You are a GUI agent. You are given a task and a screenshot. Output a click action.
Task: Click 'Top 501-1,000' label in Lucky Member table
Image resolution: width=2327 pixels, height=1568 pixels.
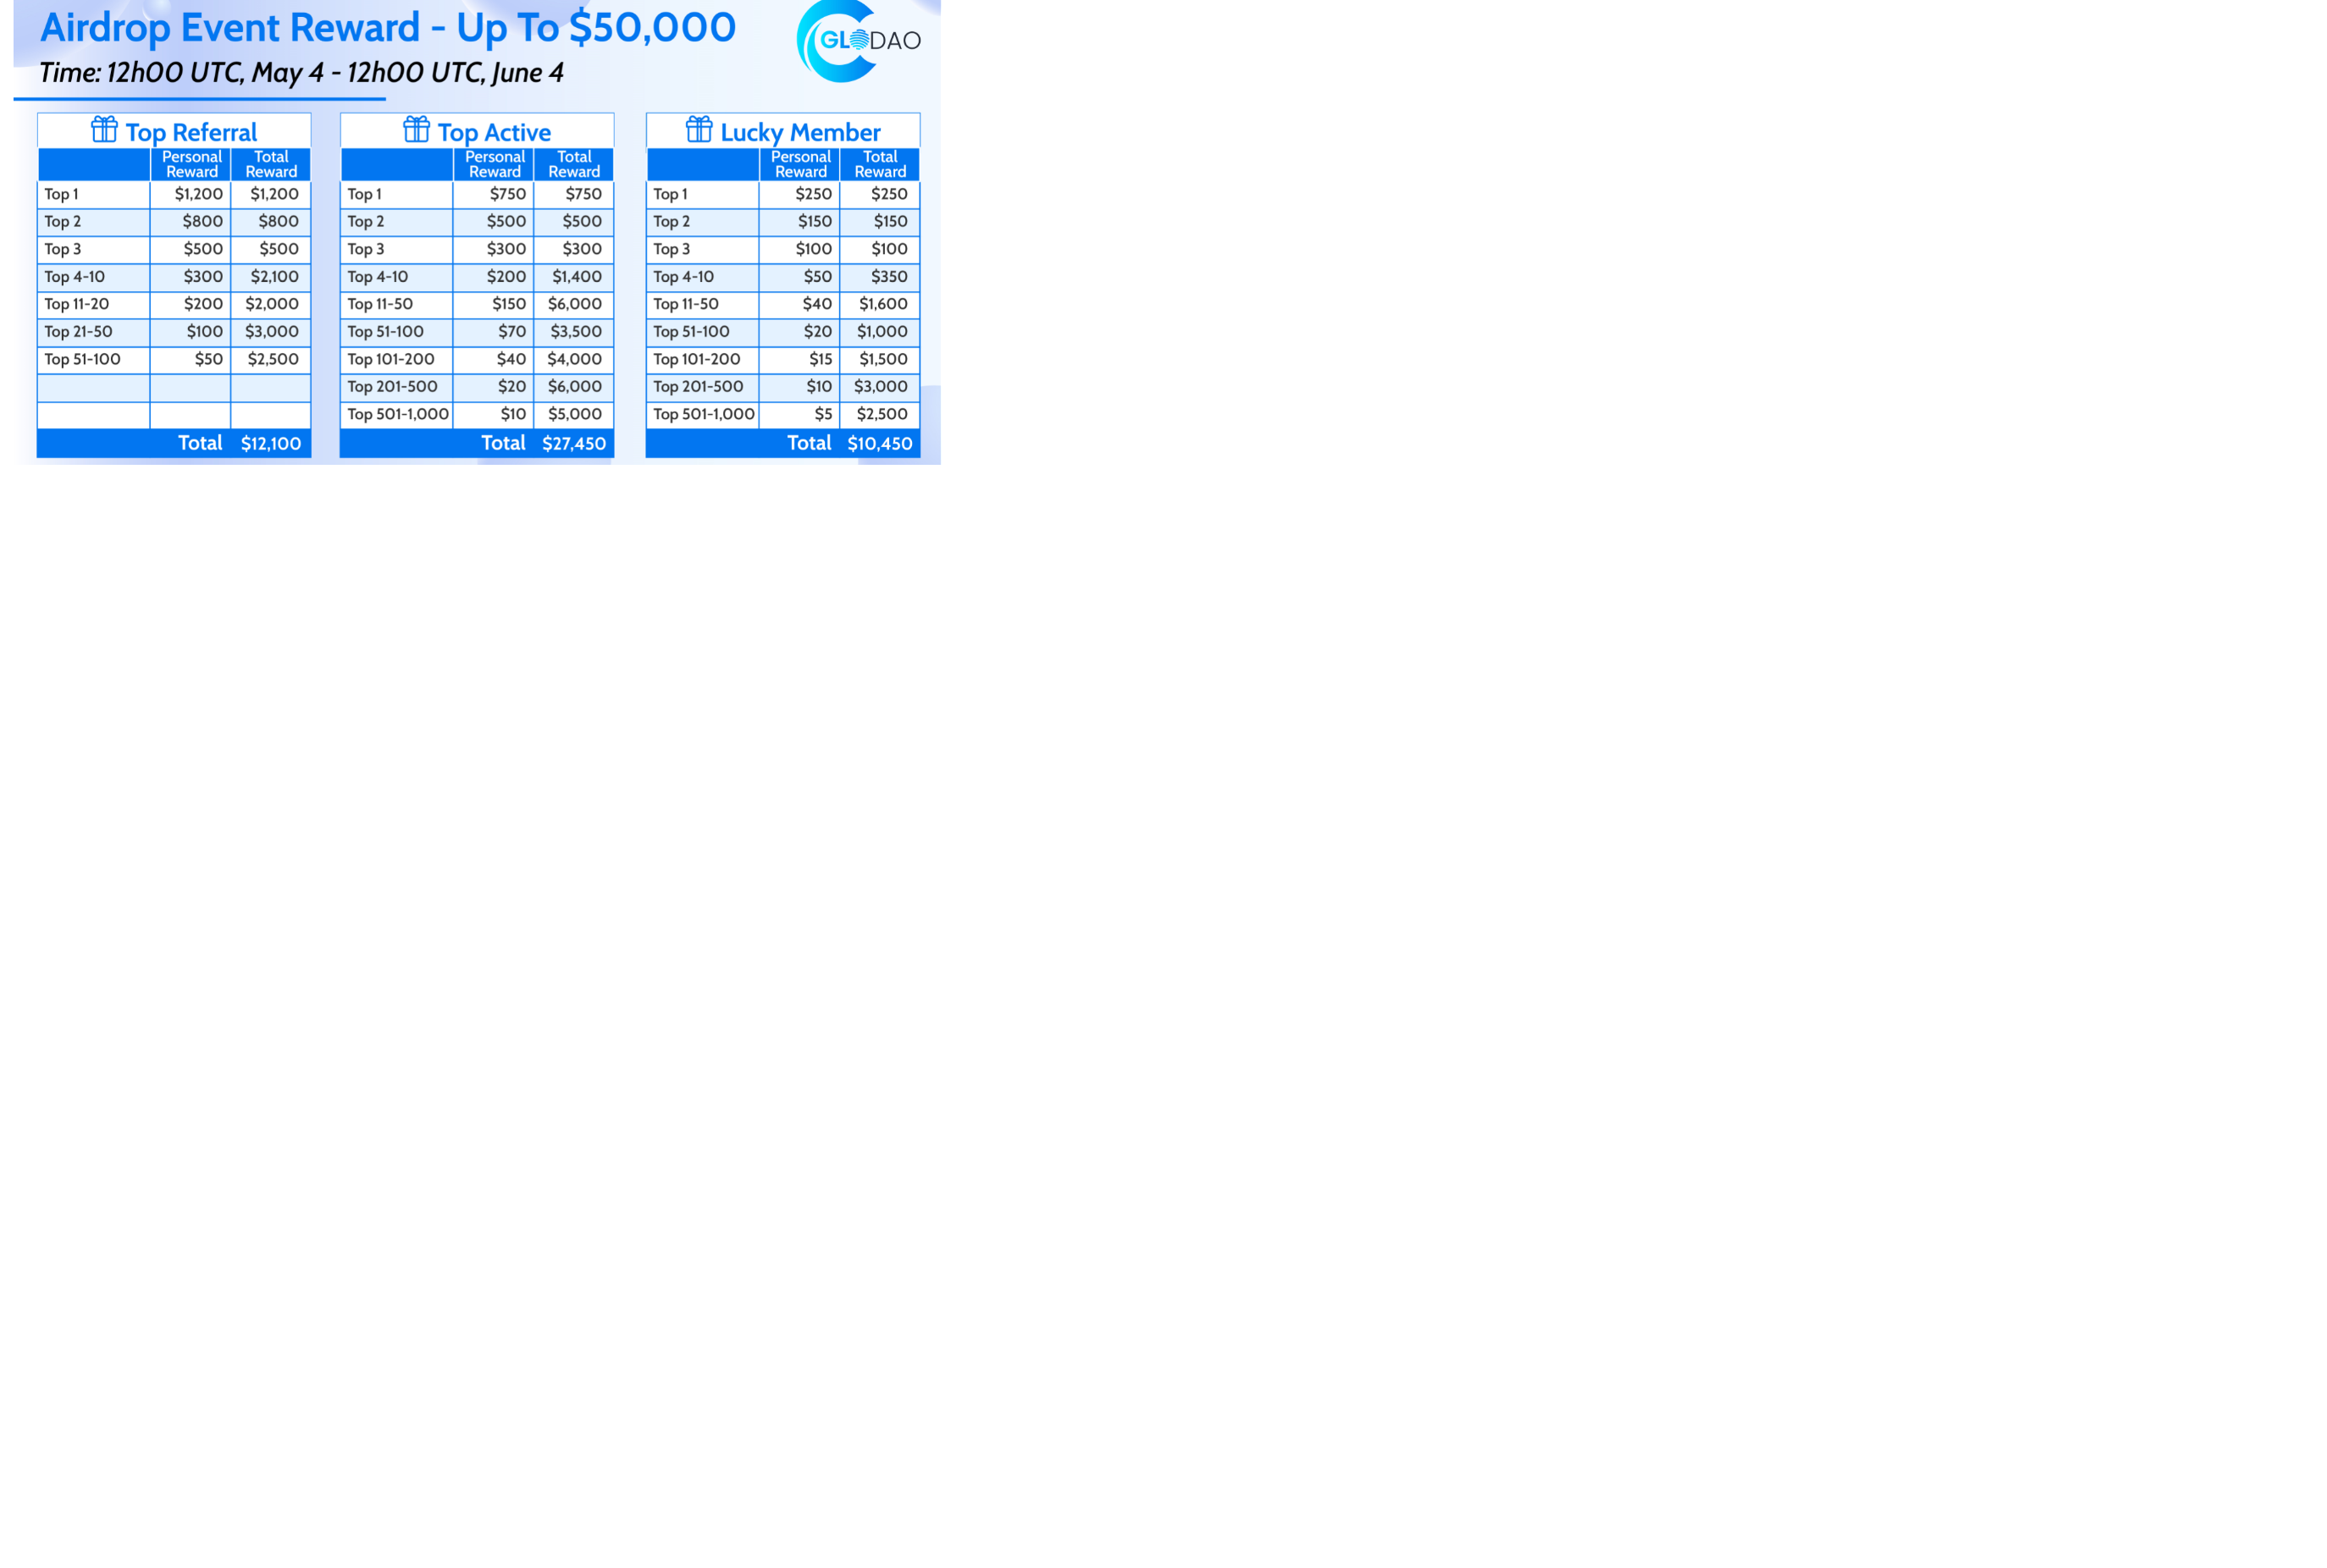704,414
